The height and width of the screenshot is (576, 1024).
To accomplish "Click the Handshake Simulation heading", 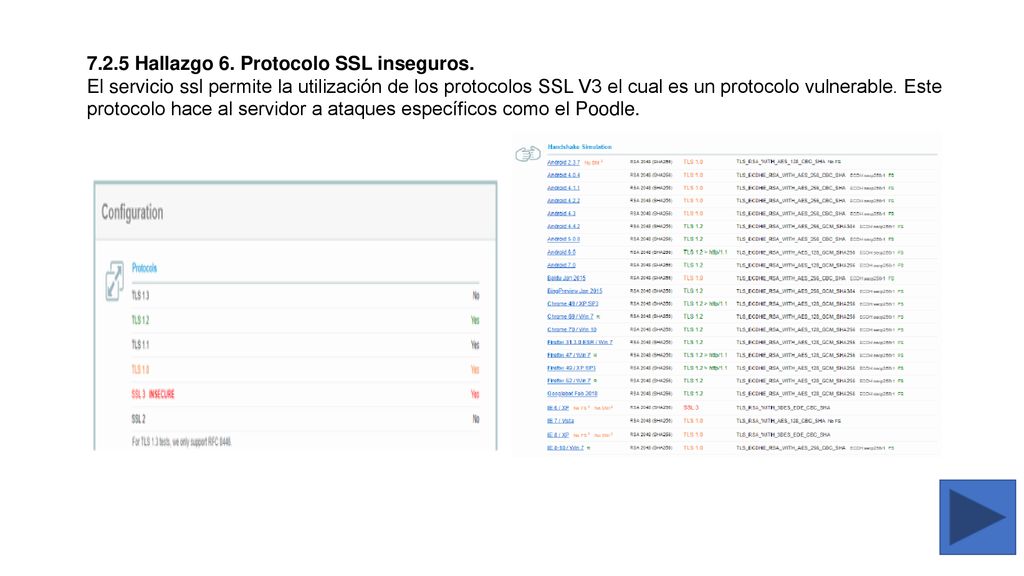I will [x=579, y=147].
